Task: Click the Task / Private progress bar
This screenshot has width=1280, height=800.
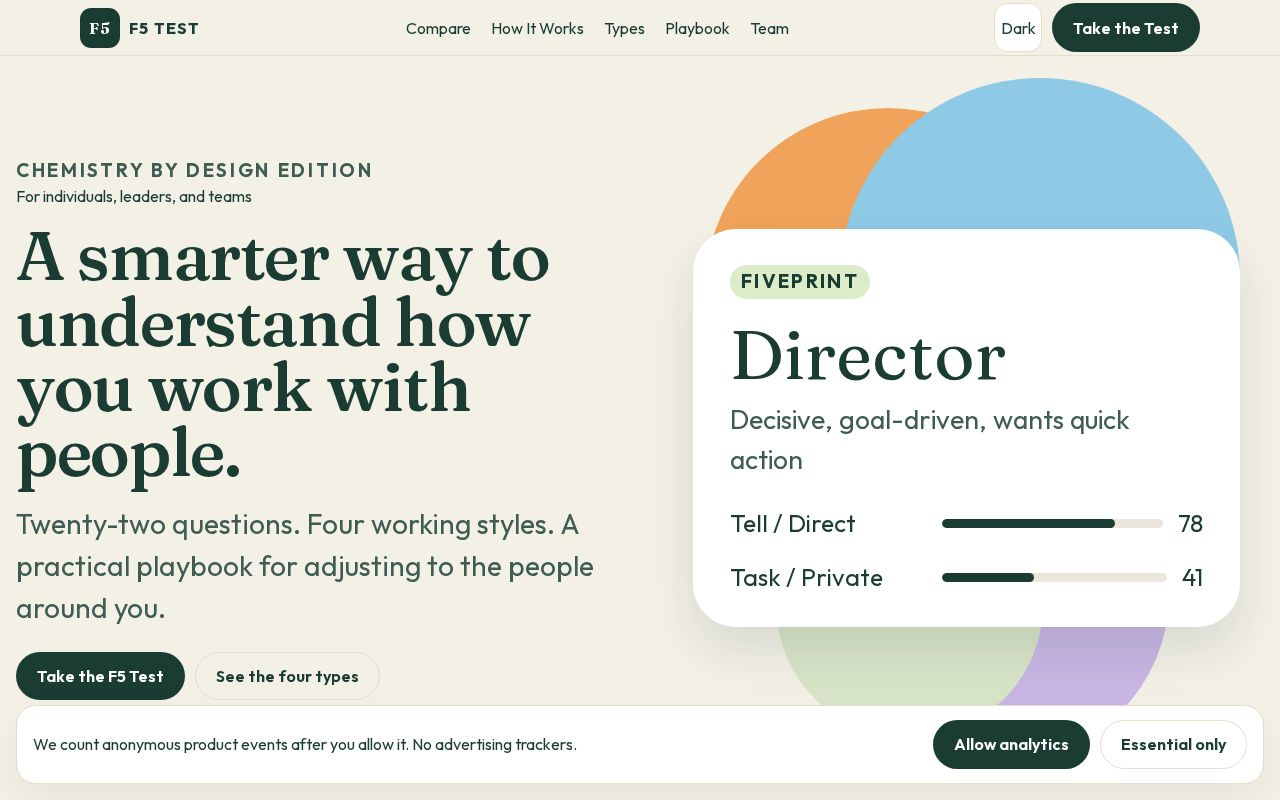Action: tap(1054, 577)
